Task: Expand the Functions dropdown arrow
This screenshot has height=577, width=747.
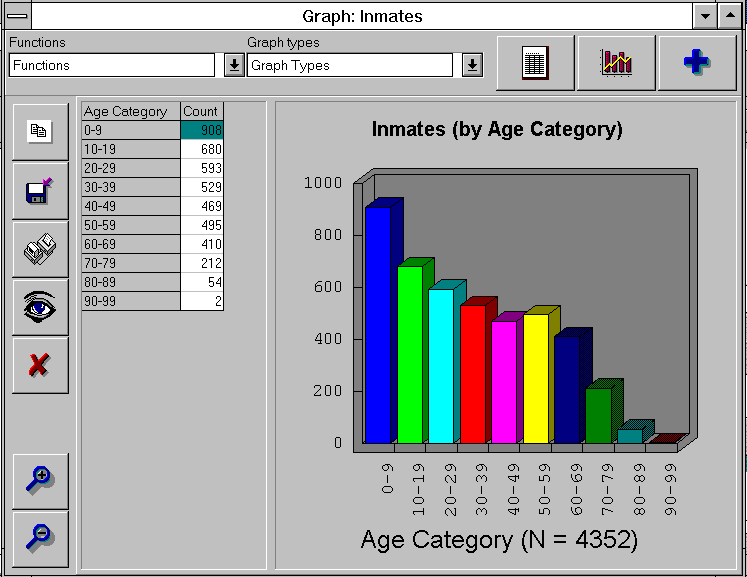Action: (x=233, y=66)
